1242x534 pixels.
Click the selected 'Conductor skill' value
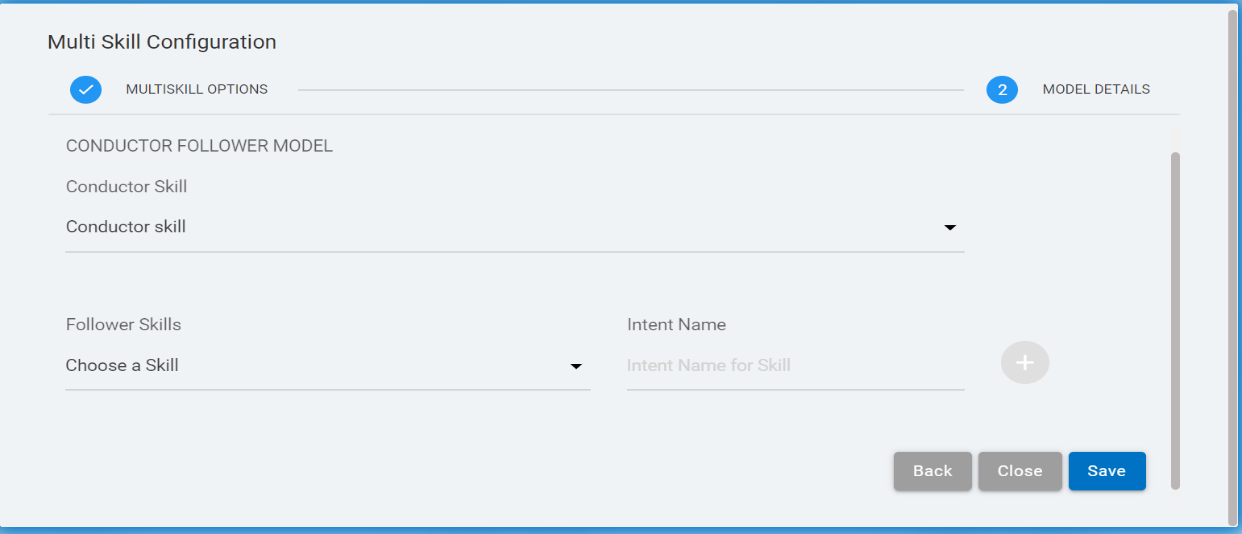126,227
